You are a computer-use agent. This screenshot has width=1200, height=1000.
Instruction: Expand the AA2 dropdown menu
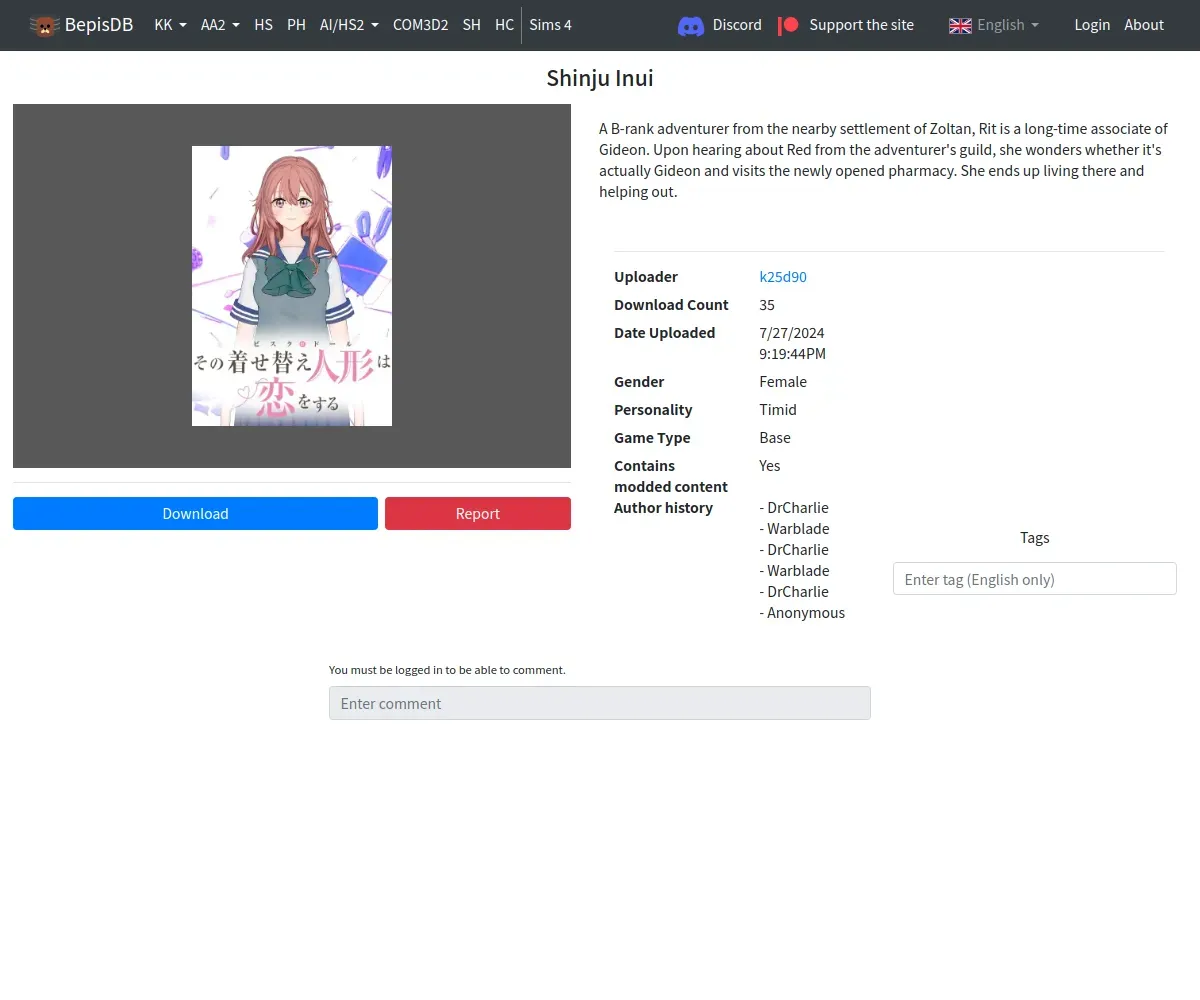click(220, 25)
